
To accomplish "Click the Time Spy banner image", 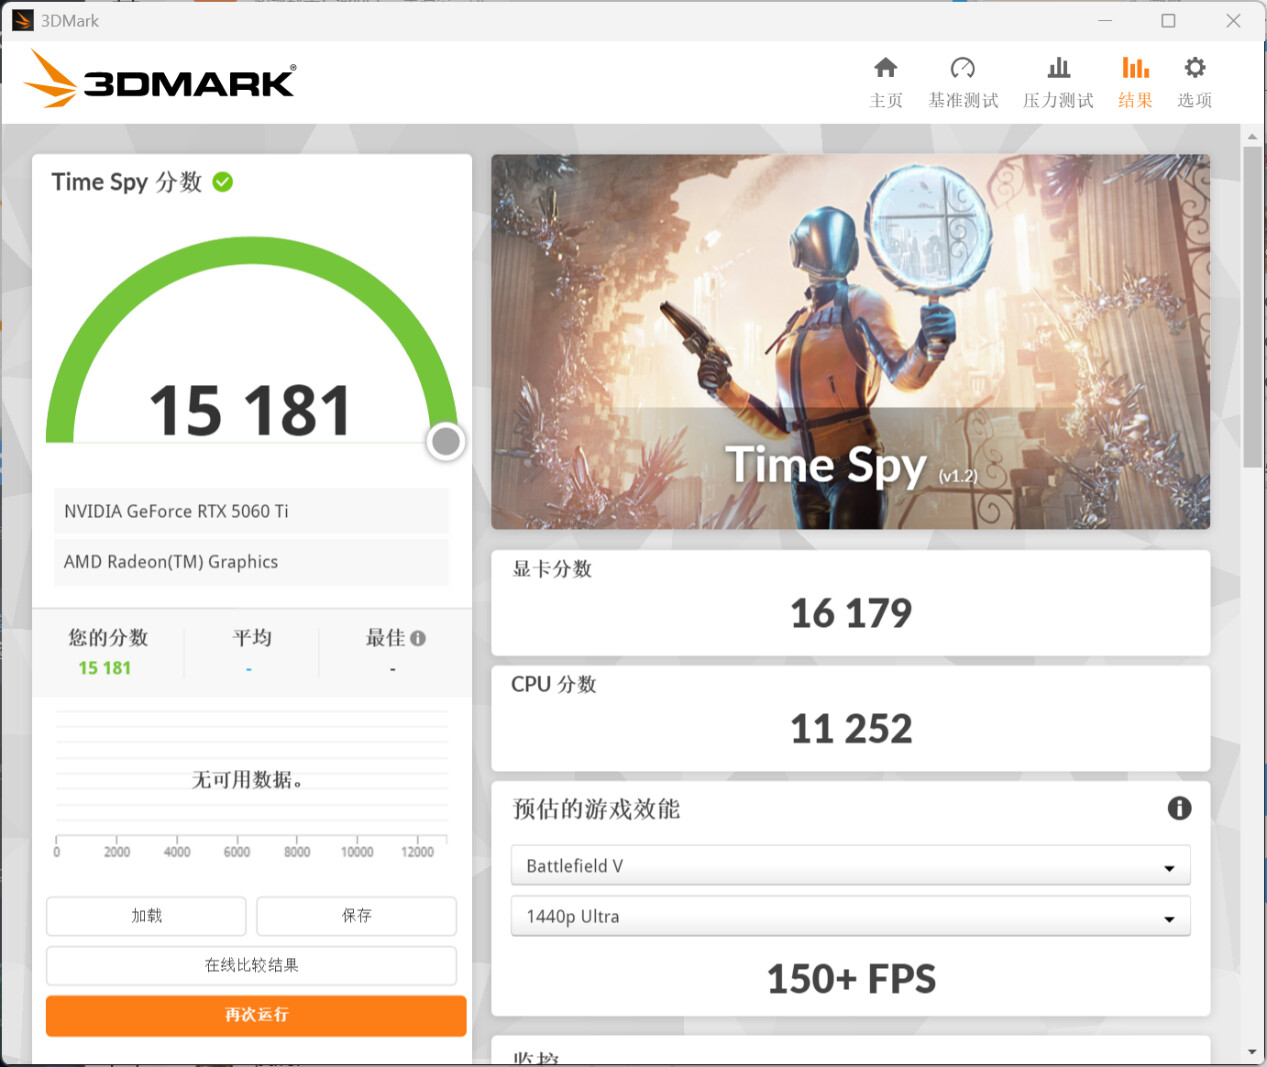I will (850, 341).
